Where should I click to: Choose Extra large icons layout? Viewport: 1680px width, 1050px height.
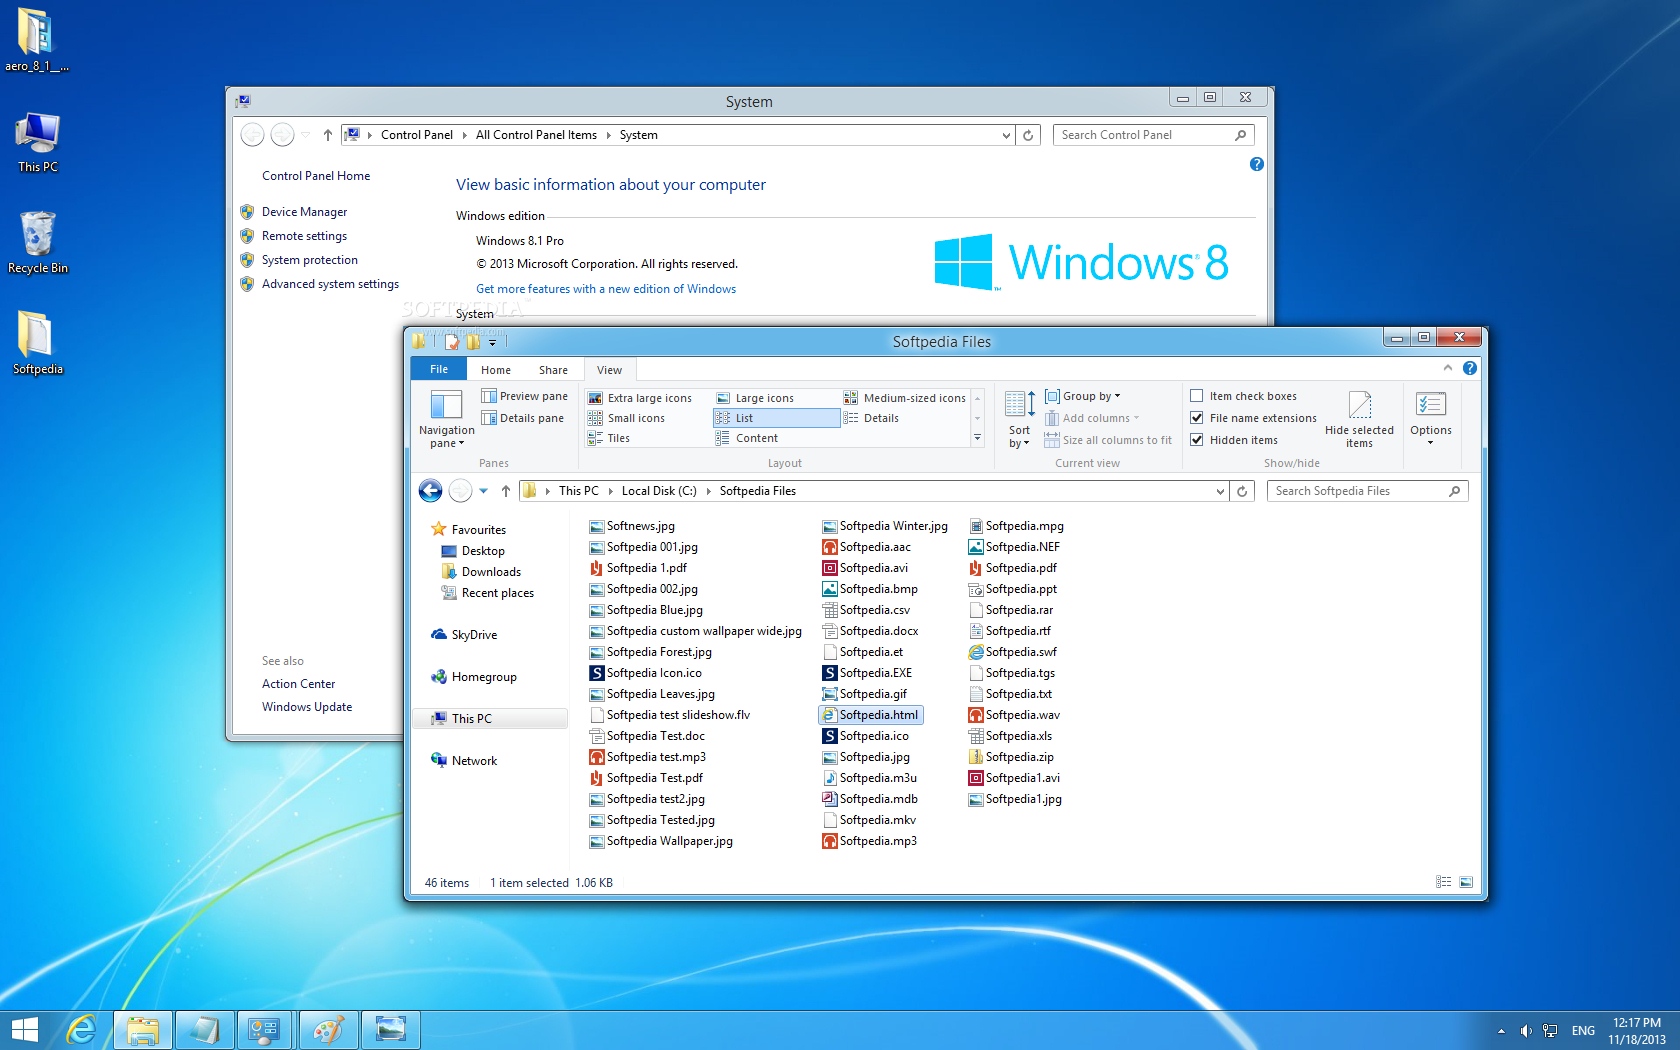pos(640,398)
